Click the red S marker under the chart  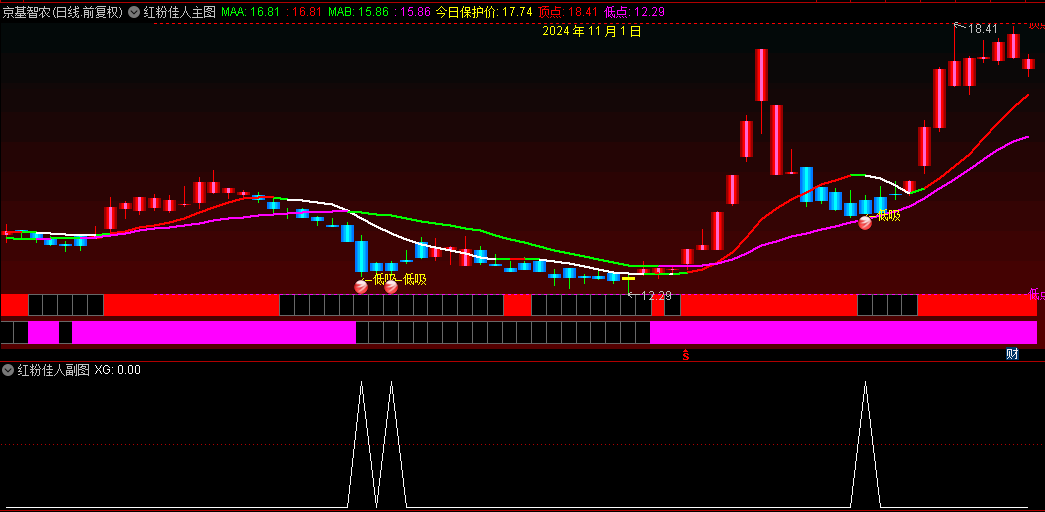pyautogui.click(x=685, y=355)
